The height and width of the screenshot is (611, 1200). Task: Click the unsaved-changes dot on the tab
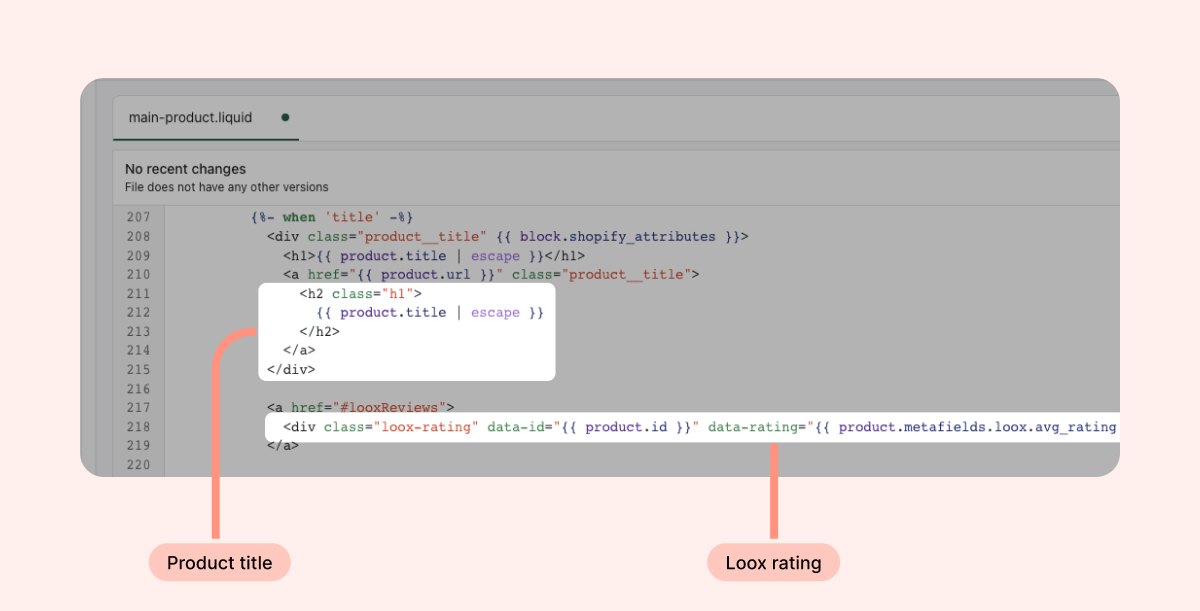coord(285,117)
